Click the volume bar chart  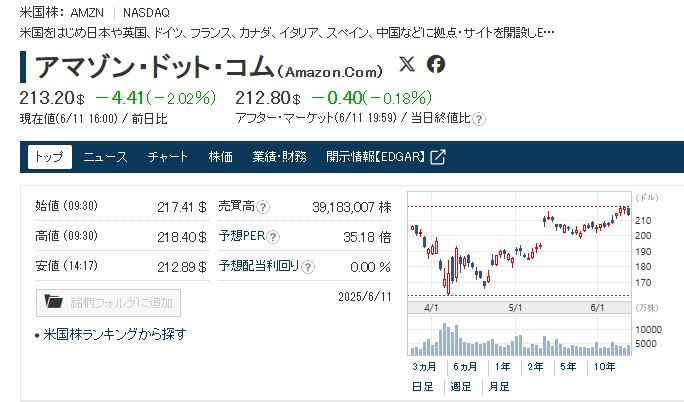point(519,336)
